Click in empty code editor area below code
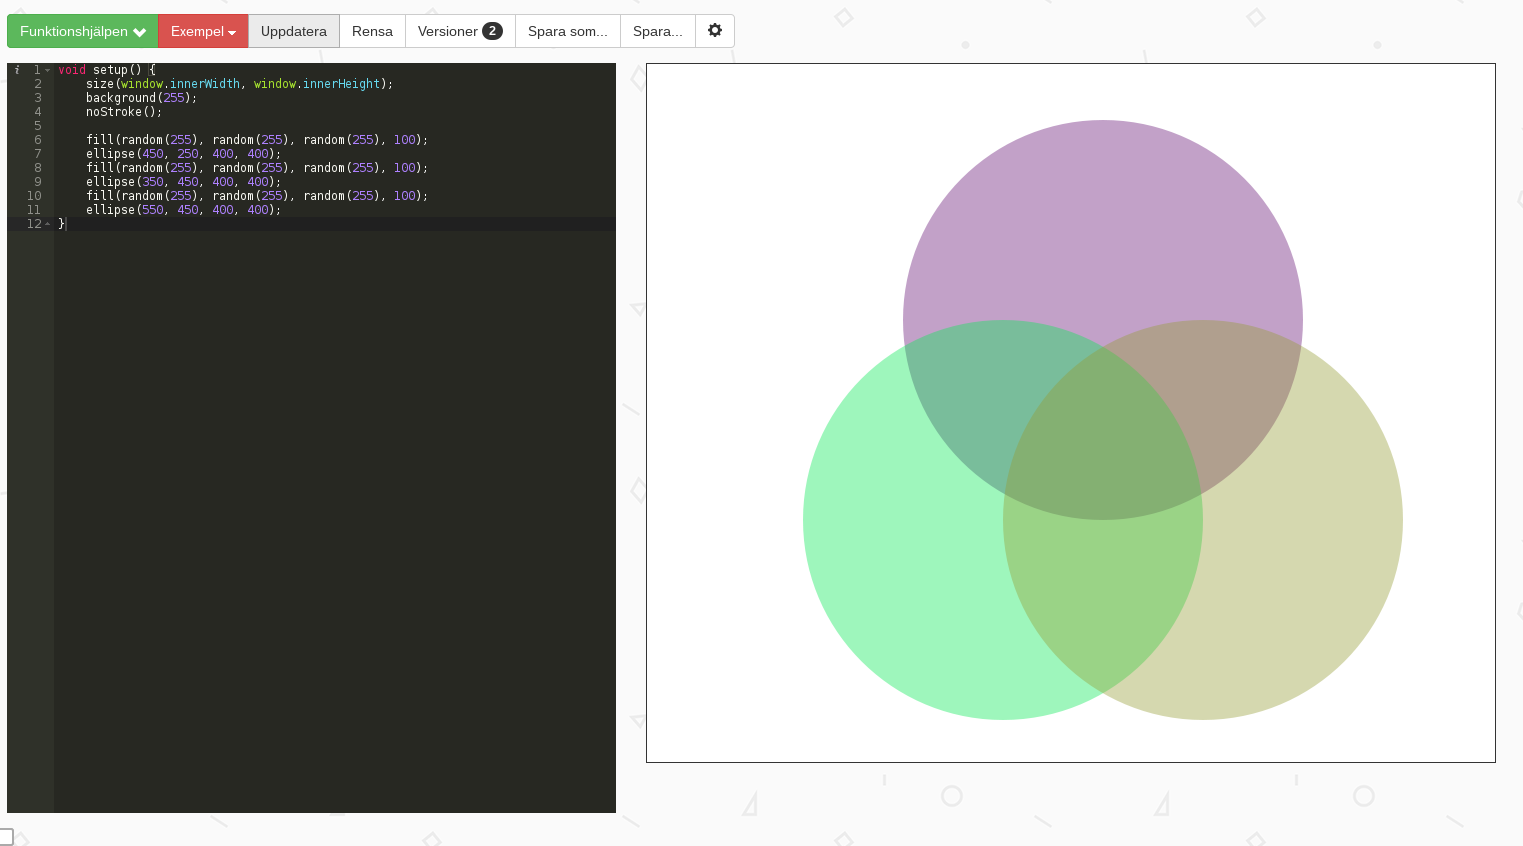This screenshot has width=1523, height=846. coord(335,520)
